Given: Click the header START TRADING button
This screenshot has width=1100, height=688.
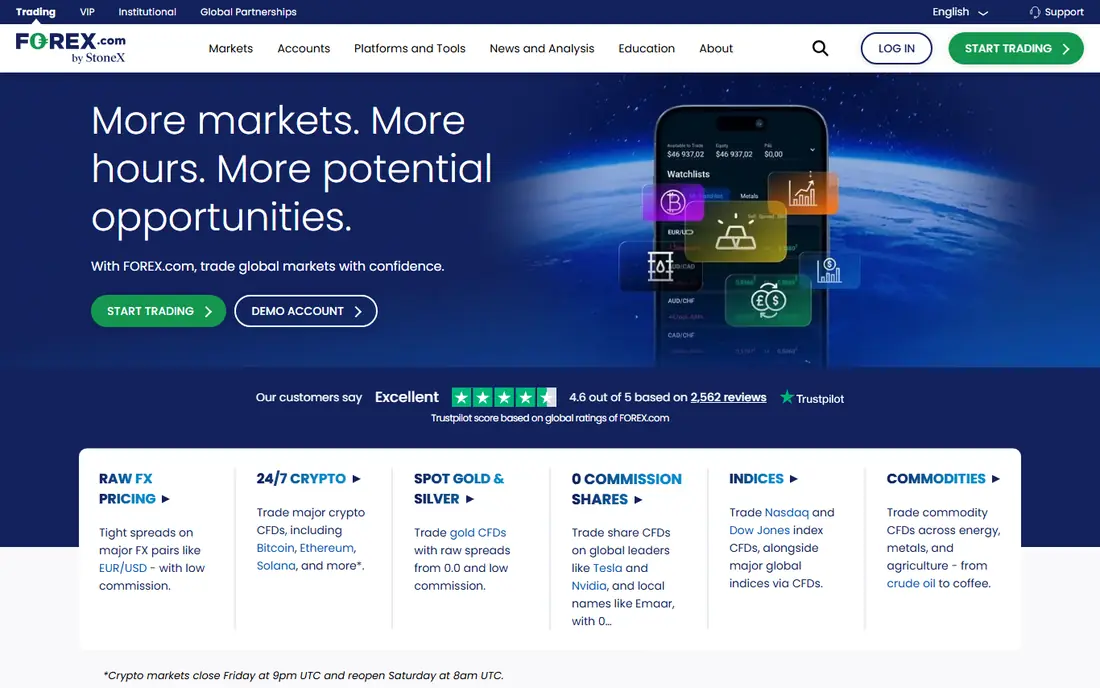Looking at the screenshot, I should tap(1015, 48).
